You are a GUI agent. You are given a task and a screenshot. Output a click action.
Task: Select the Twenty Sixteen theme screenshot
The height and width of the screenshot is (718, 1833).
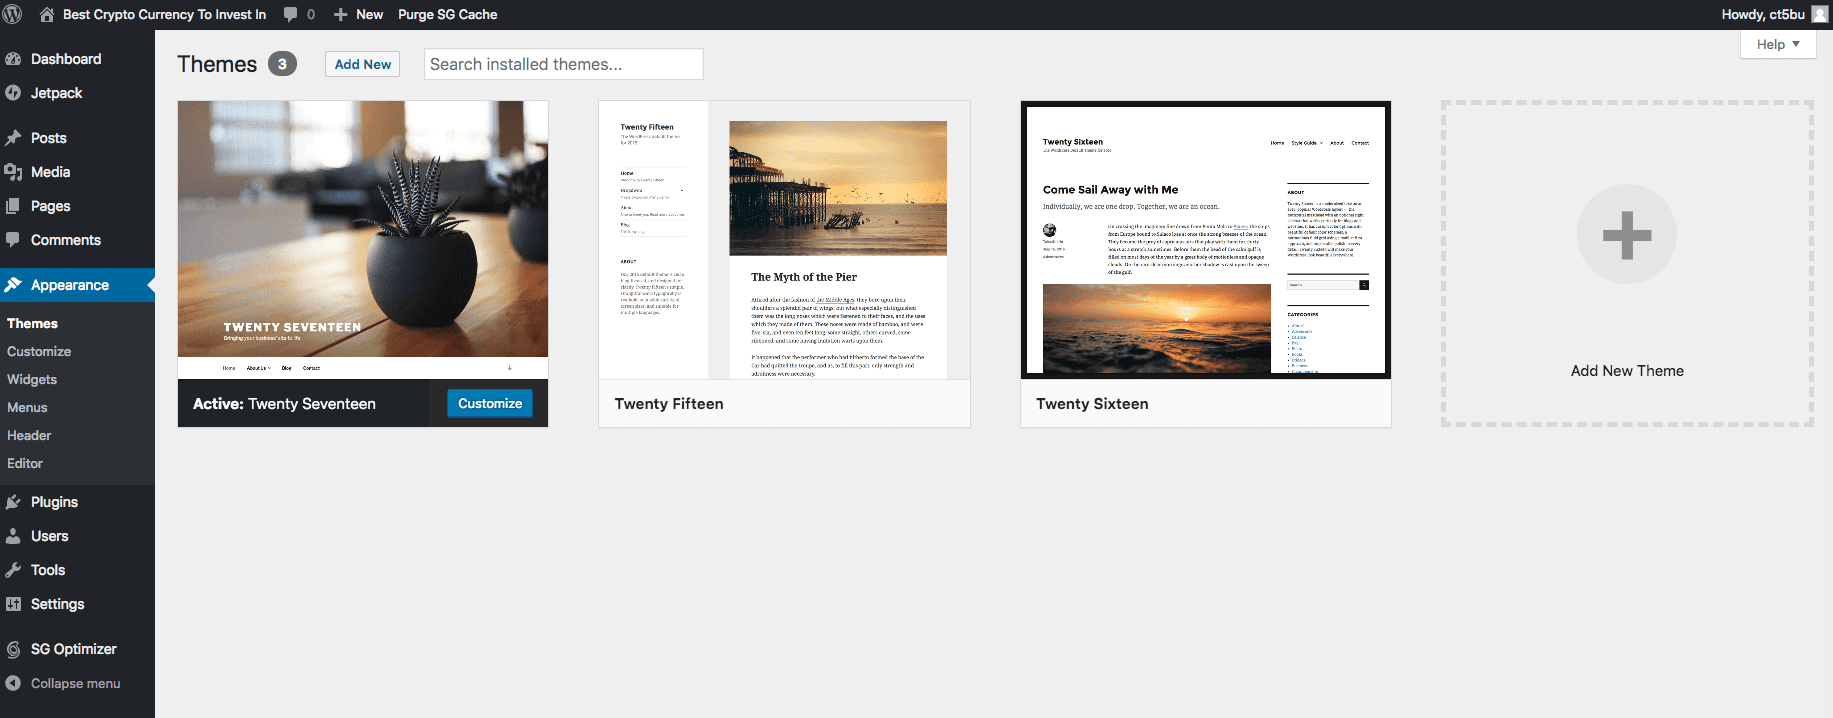click(x=1206, y=240)
